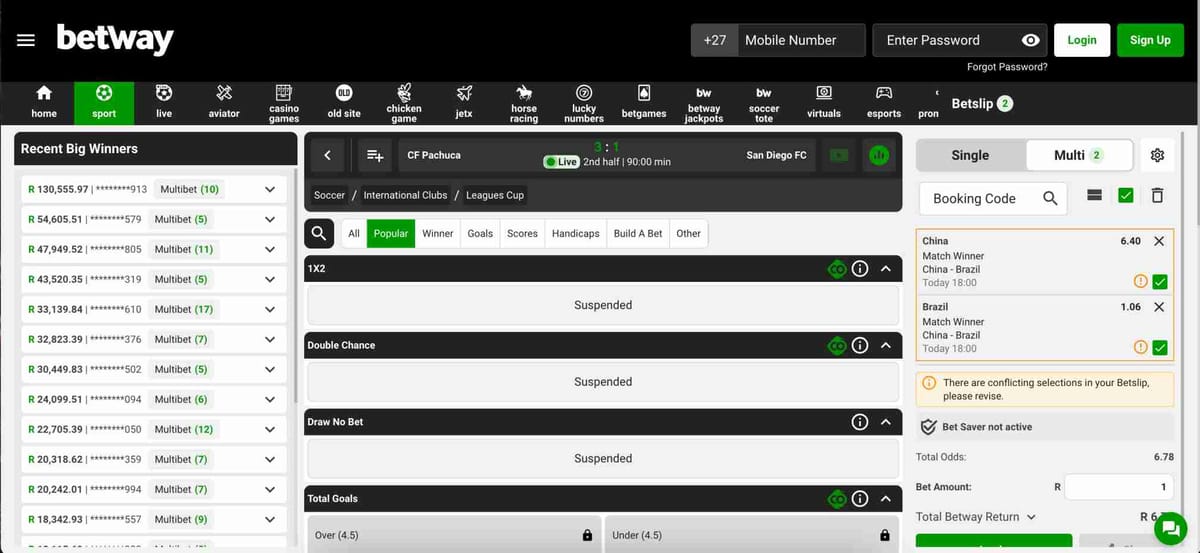Uncheck the Brazil selection checkbox
This screenshot has width=1200, height=553.
pyautogui.click(x=1160, y=348)
